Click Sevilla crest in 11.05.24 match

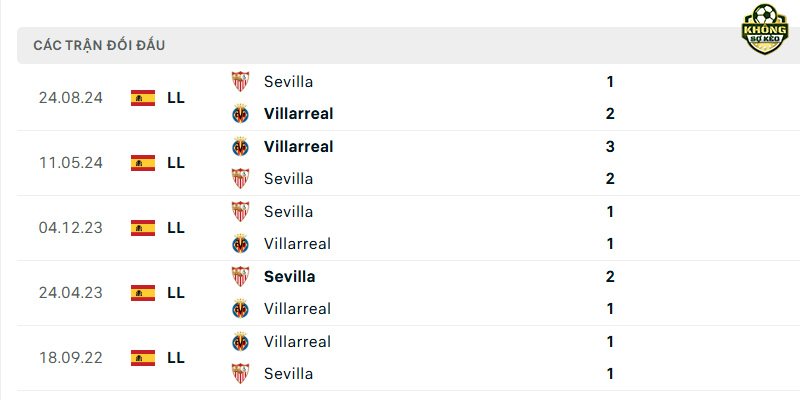tap(240, 179)
